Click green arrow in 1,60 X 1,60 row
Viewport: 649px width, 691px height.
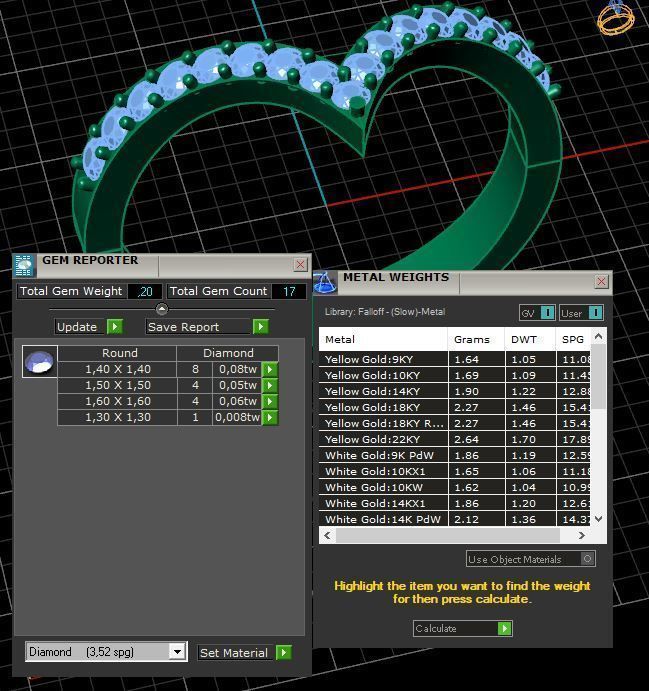tap(270, 401)
